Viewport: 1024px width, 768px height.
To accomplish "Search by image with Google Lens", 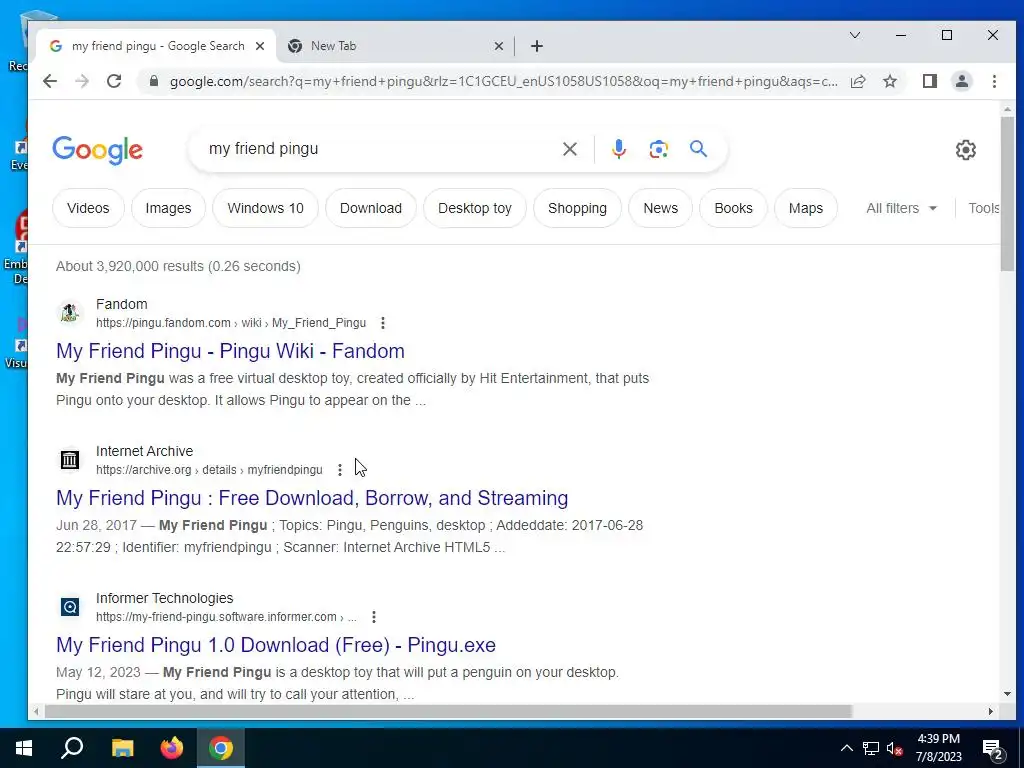I will click(658, 149).
